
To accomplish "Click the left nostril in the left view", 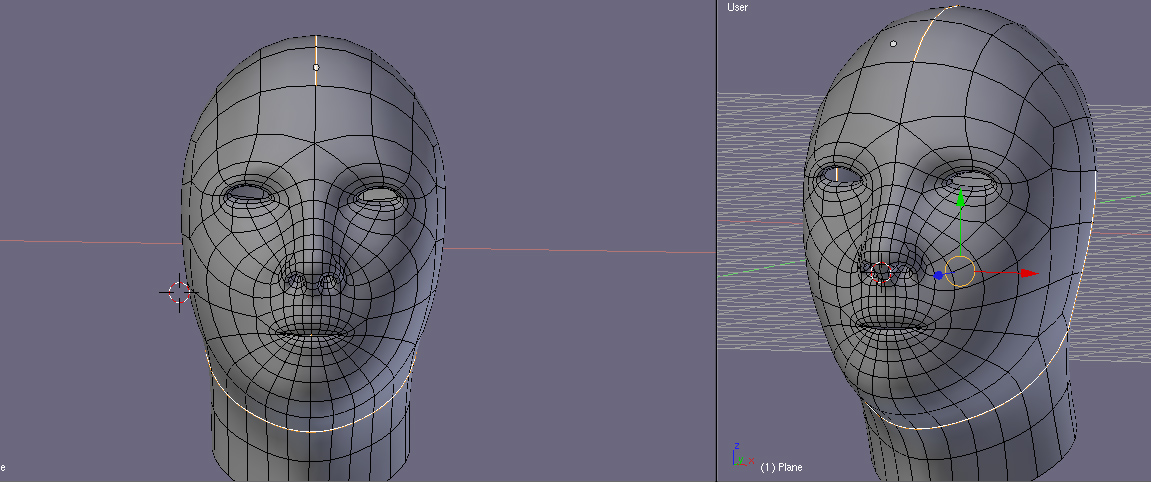I will [x=297, y=281].
